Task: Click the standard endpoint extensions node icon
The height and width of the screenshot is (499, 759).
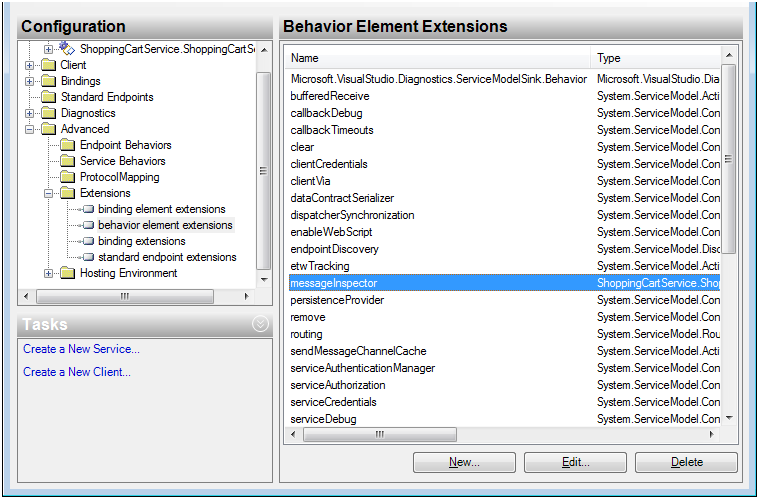Action: click(88, 257)
